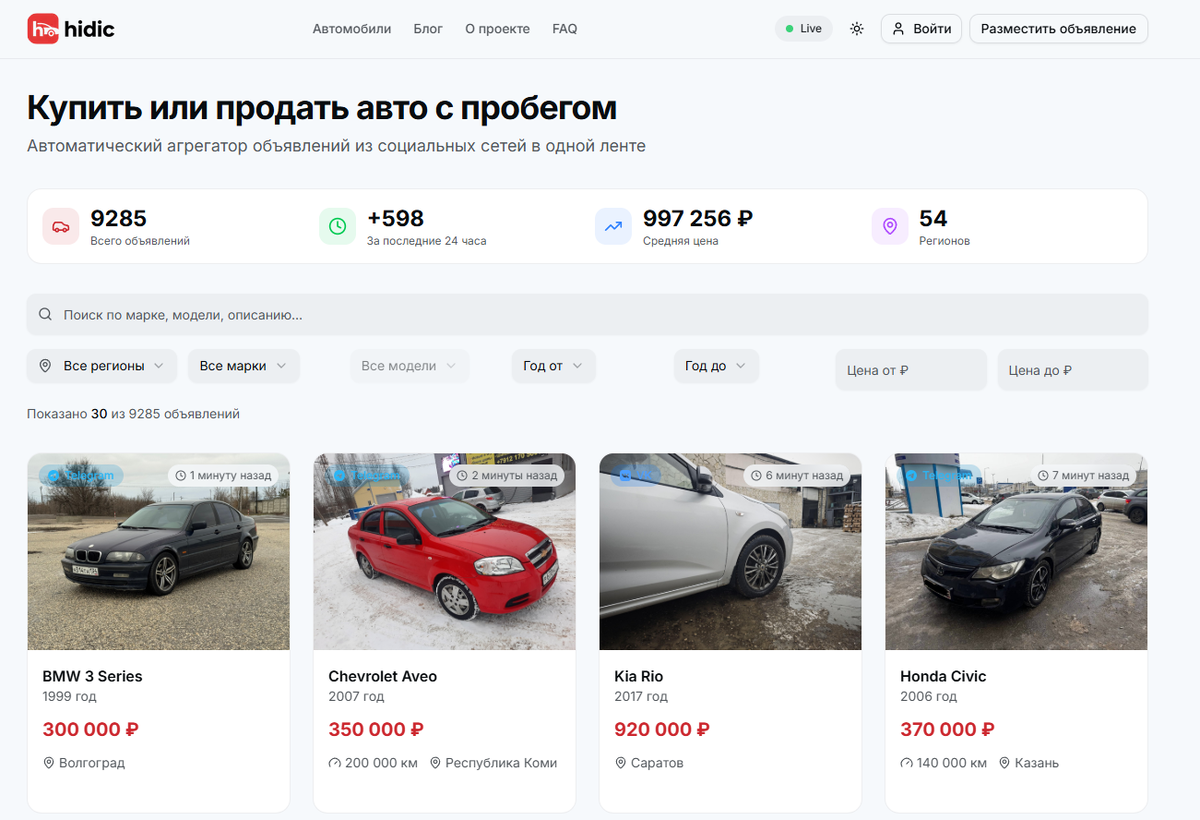Click the source badge on Kia Rio card
Screen dimensions: 1200x820
coord(638,475)
